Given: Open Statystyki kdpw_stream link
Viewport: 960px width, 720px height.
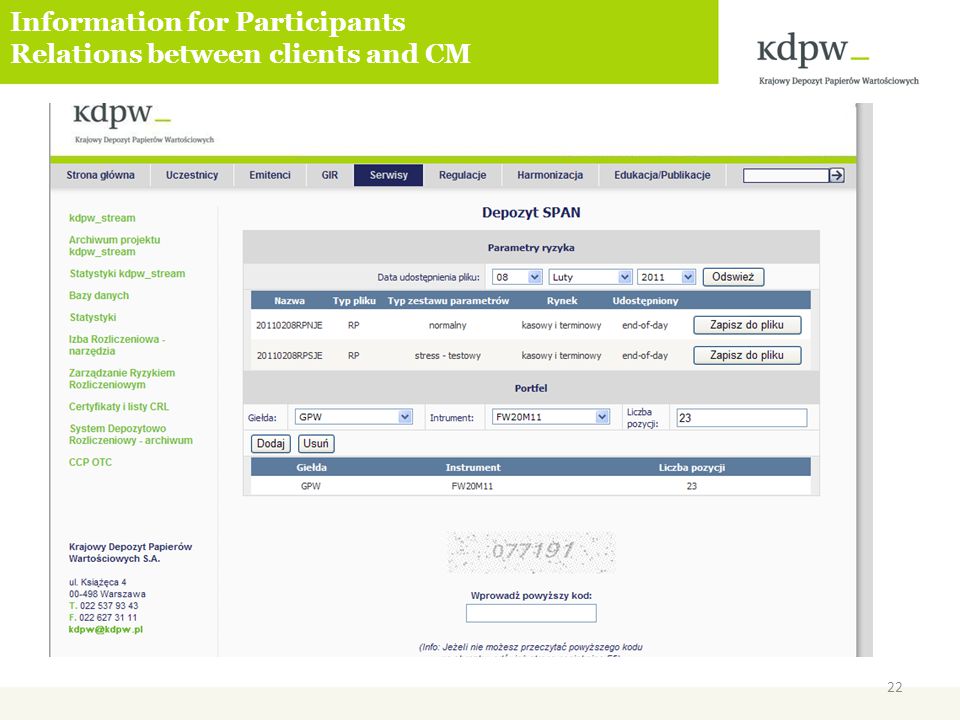Looking at the screenshot, I should coord(127,274).
